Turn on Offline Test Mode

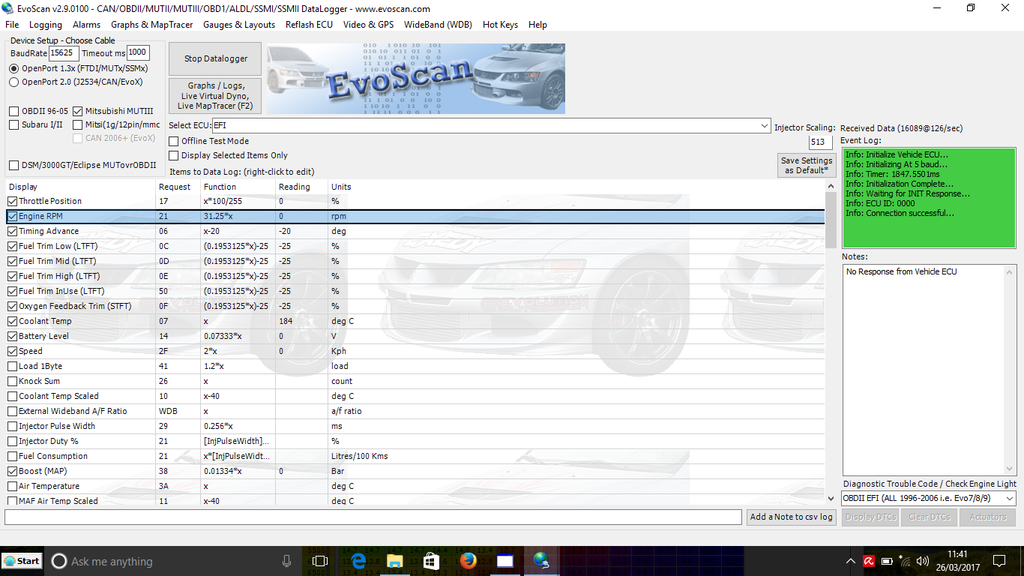[x=174, y=141]
